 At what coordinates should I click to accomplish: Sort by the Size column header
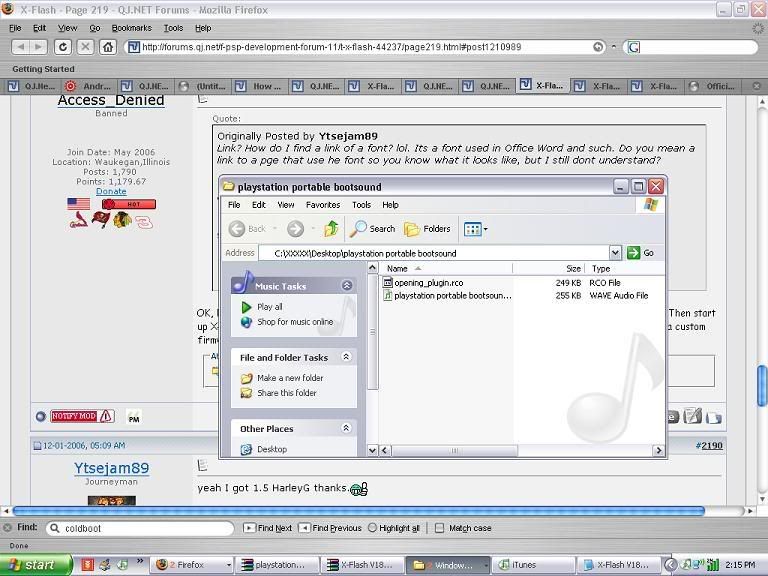point(549,268)
